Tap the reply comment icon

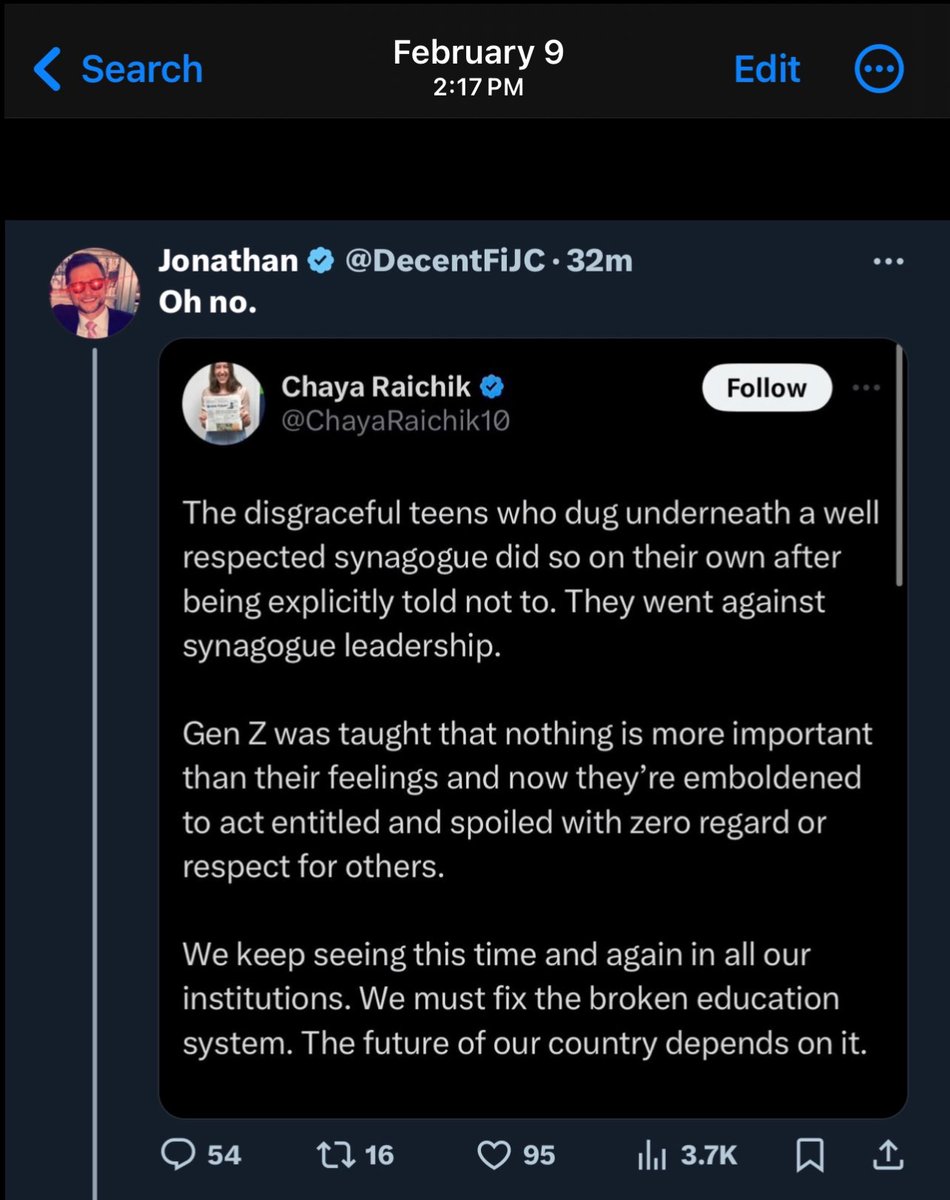(x=177, y=1155)
